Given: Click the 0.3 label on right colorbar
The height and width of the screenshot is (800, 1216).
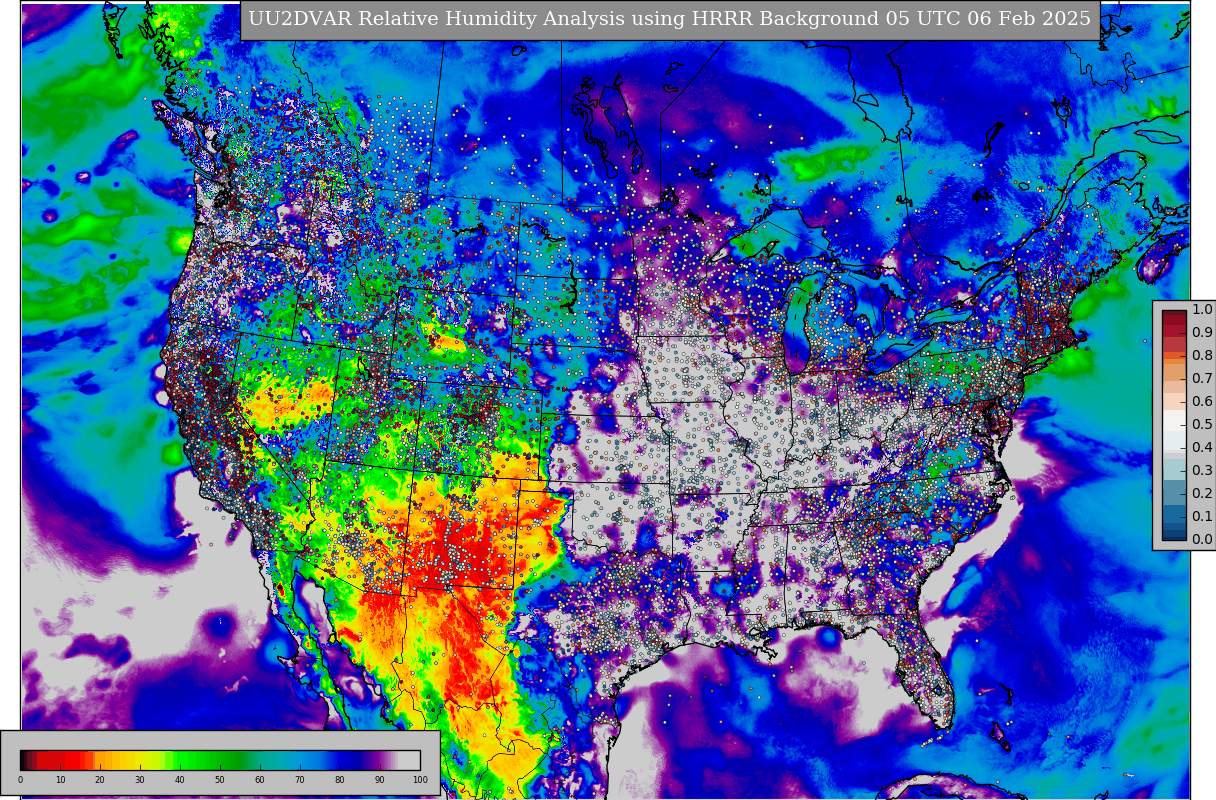Looking at the screenshot, I should [1202, 470].
